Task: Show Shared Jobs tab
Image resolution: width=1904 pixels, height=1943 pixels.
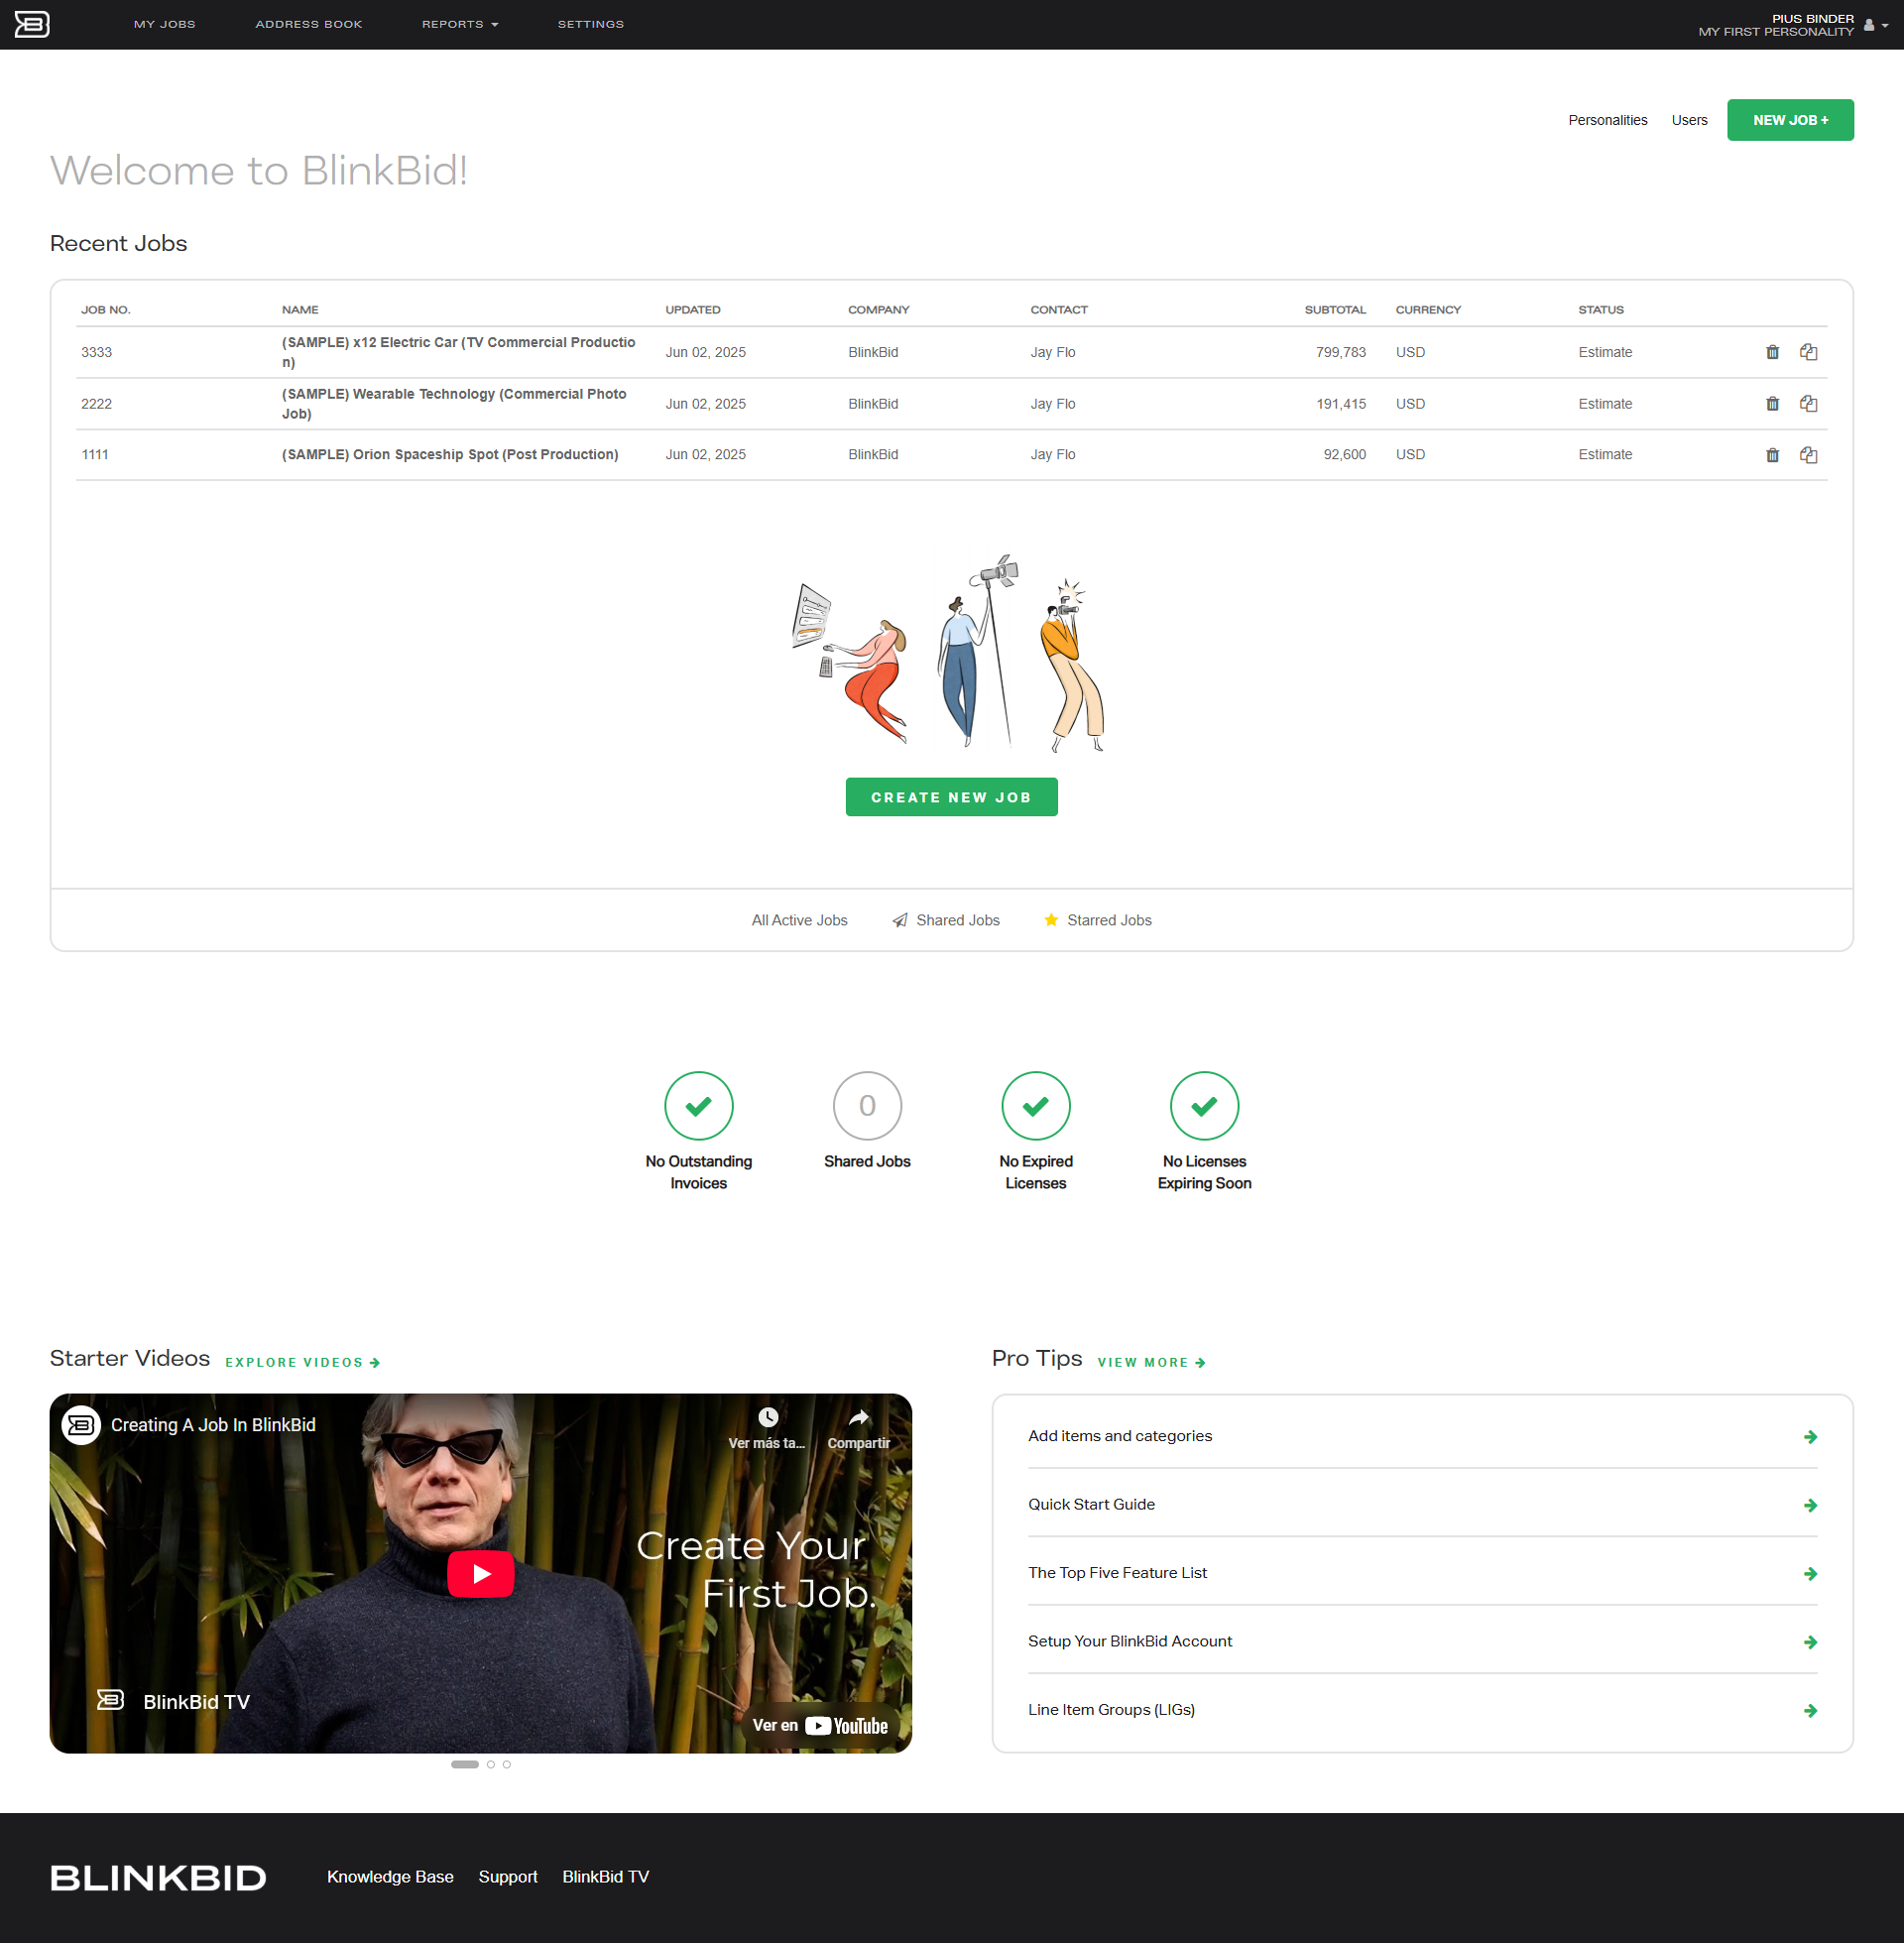Action: click(946, 920)
